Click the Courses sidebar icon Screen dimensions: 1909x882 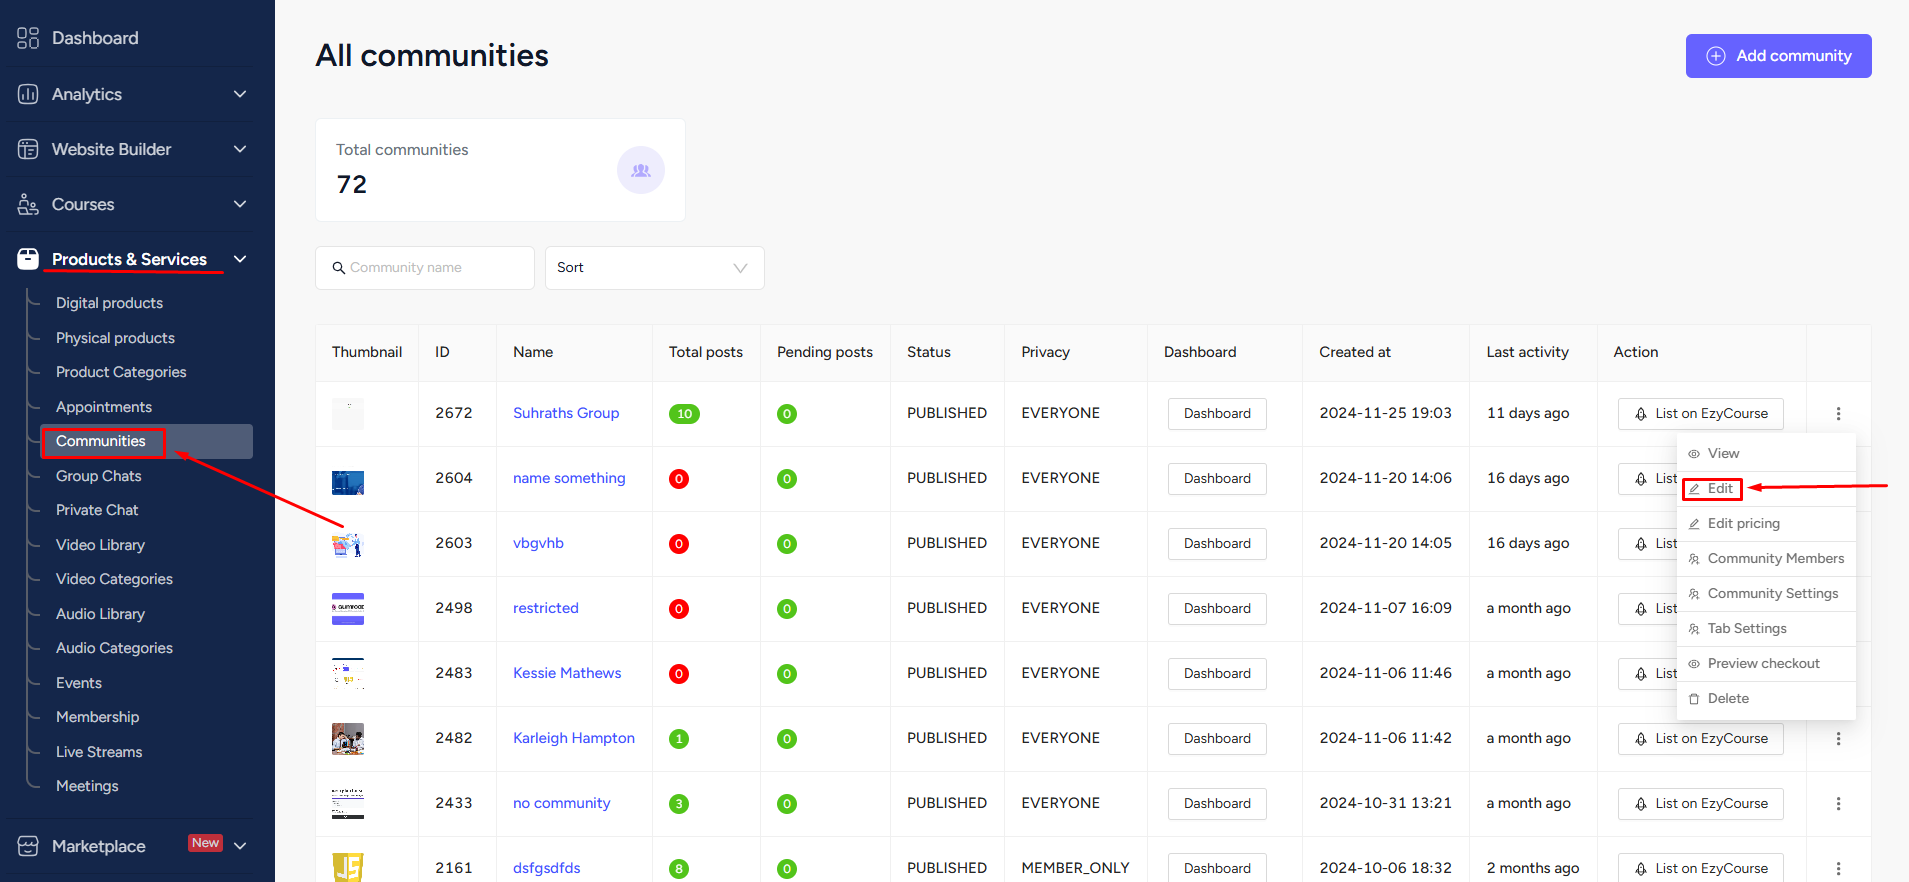[28, 204]
